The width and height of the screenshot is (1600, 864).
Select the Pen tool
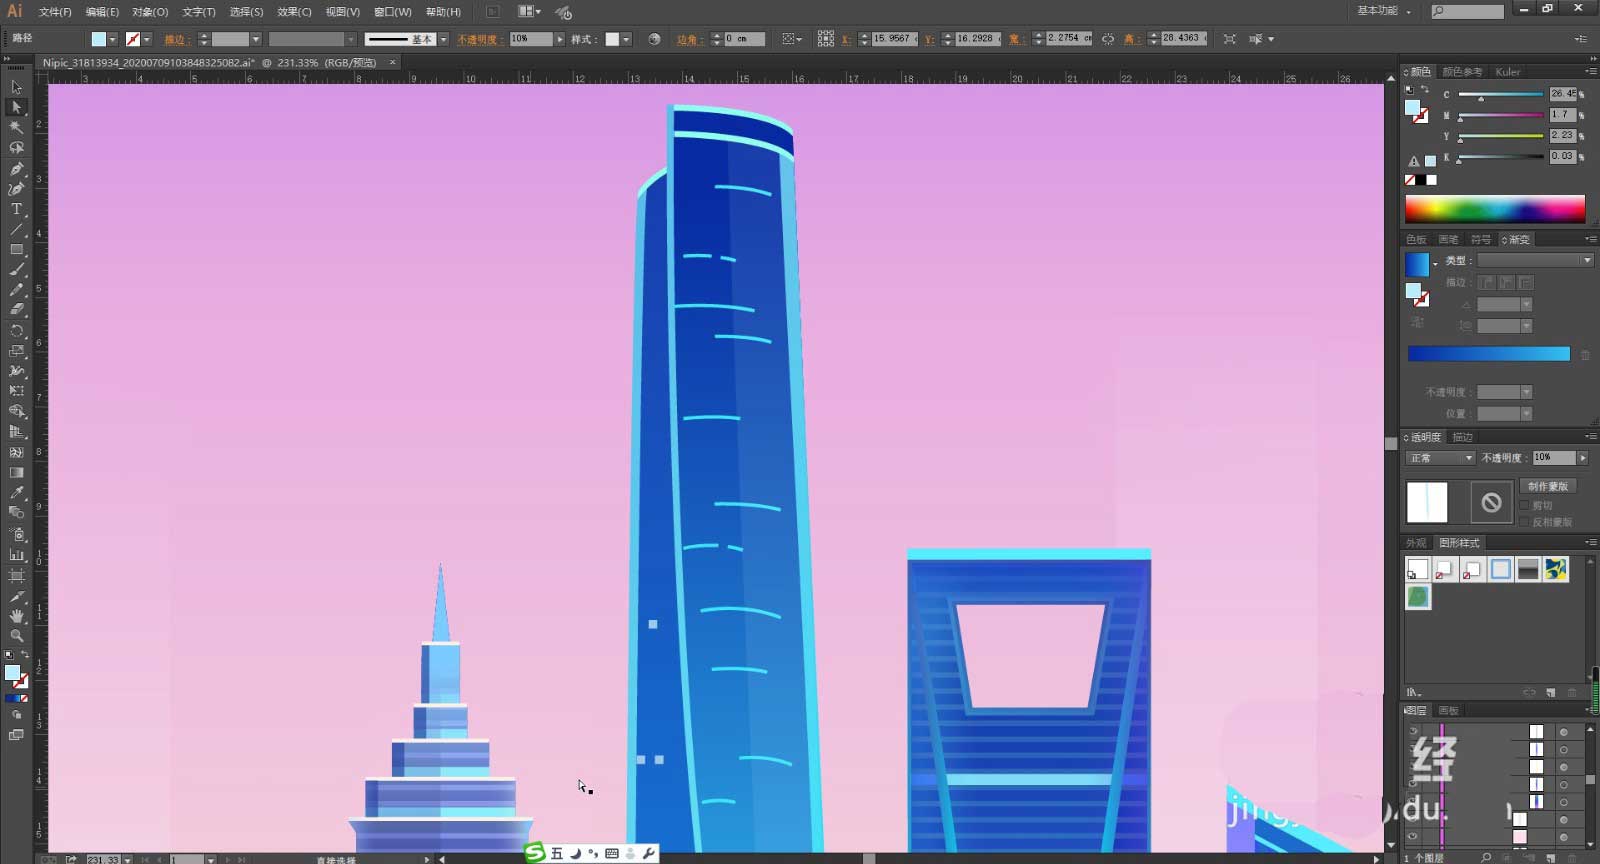point(16,168)
